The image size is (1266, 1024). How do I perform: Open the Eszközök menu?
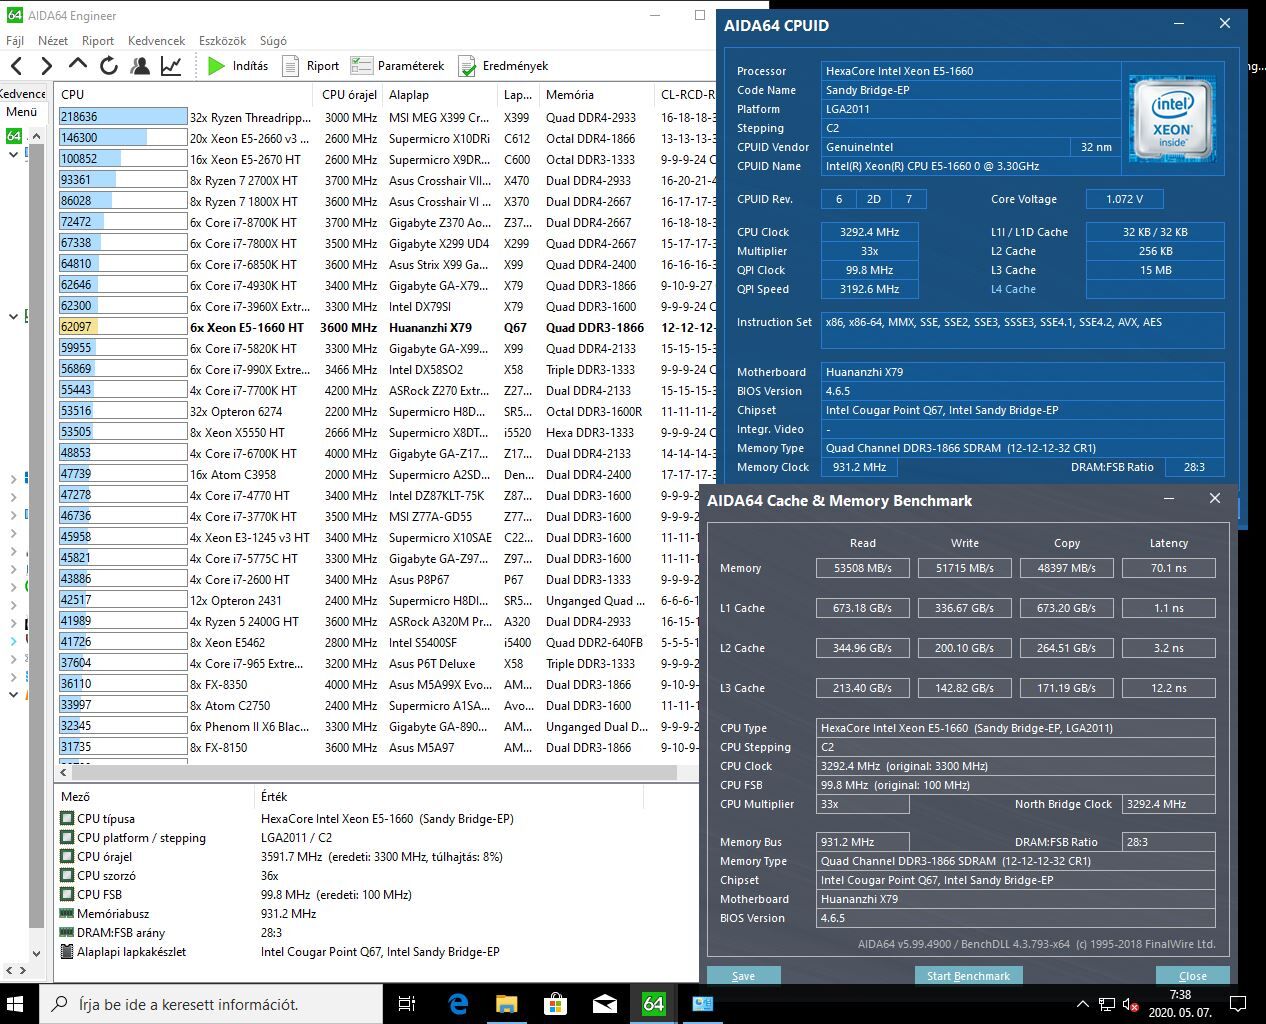click(222, 41)
